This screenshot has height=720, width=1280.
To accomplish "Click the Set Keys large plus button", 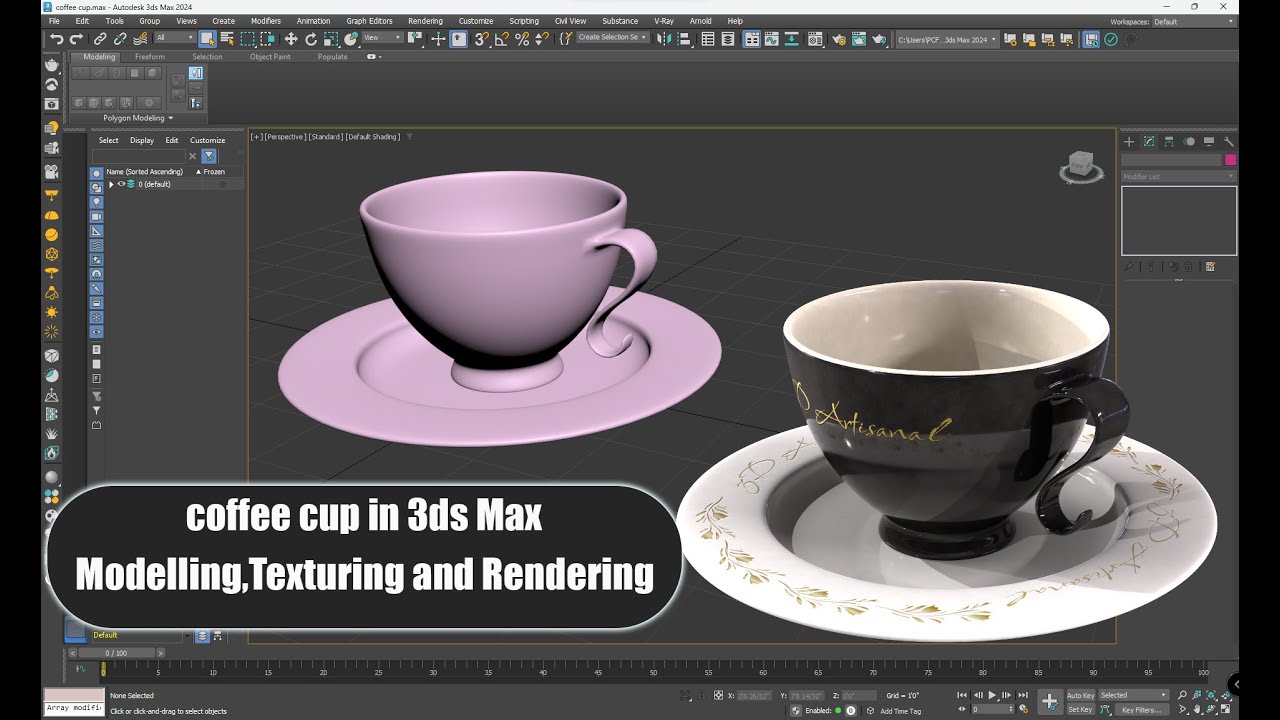I will click(1049, 702).
